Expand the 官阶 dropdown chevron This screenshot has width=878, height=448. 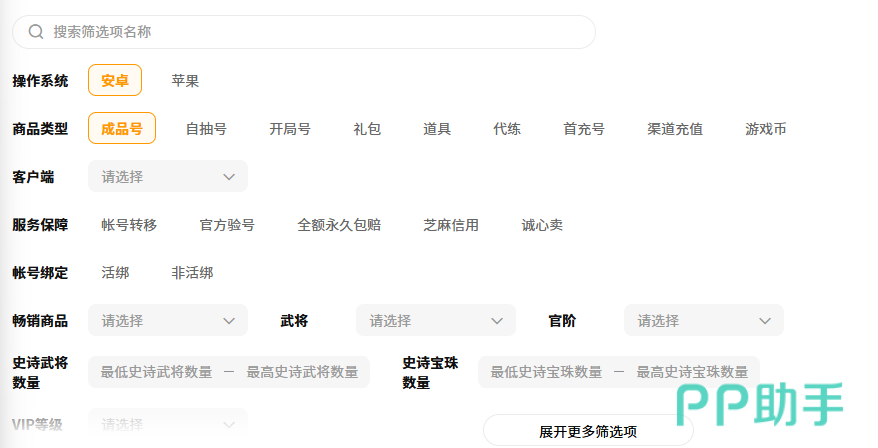[x=765, y=320]
